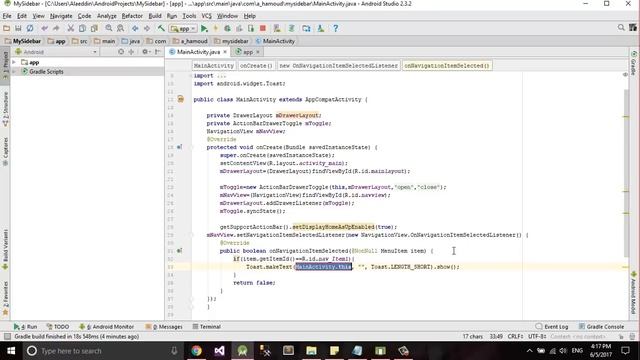This screenshot has height=360, width=640.
Task: Cut selection with the scissors icon
Action: [x=71, y=28]
